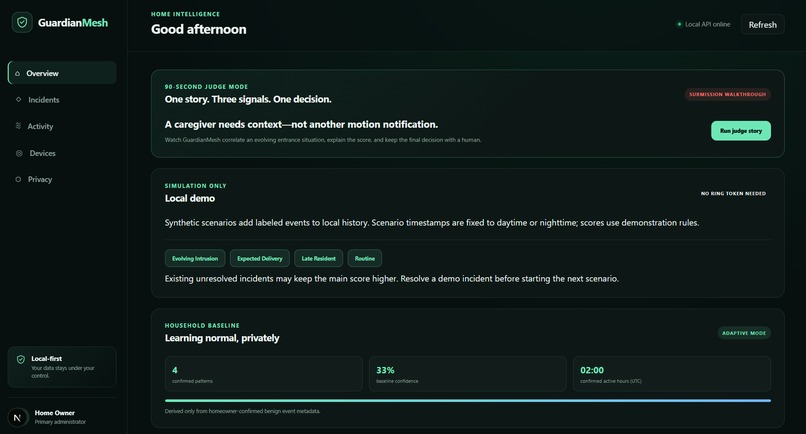Click the Home Intelligence label
The width and height of the screenshot is (806, 434).
coord(185,14)
